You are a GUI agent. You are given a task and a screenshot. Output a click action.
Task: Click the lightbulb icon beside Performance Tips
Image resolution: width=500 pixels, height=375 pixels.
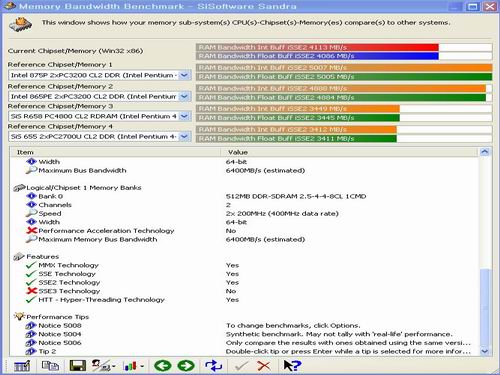(x=19, y=316)
